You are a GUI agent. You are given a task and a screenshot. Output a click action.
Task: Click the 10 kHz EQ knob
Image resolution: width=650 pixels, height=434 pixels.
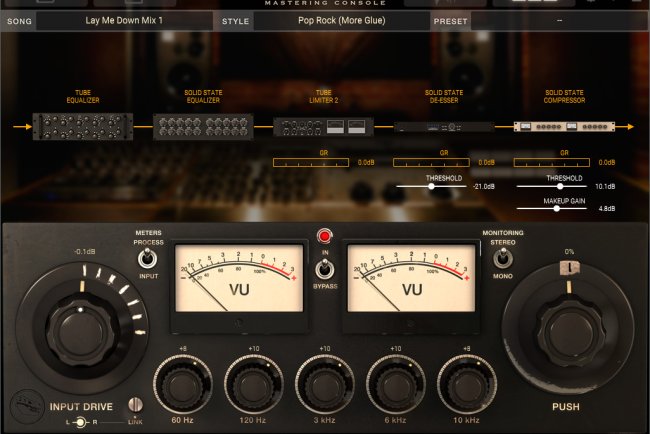(467, 385)
